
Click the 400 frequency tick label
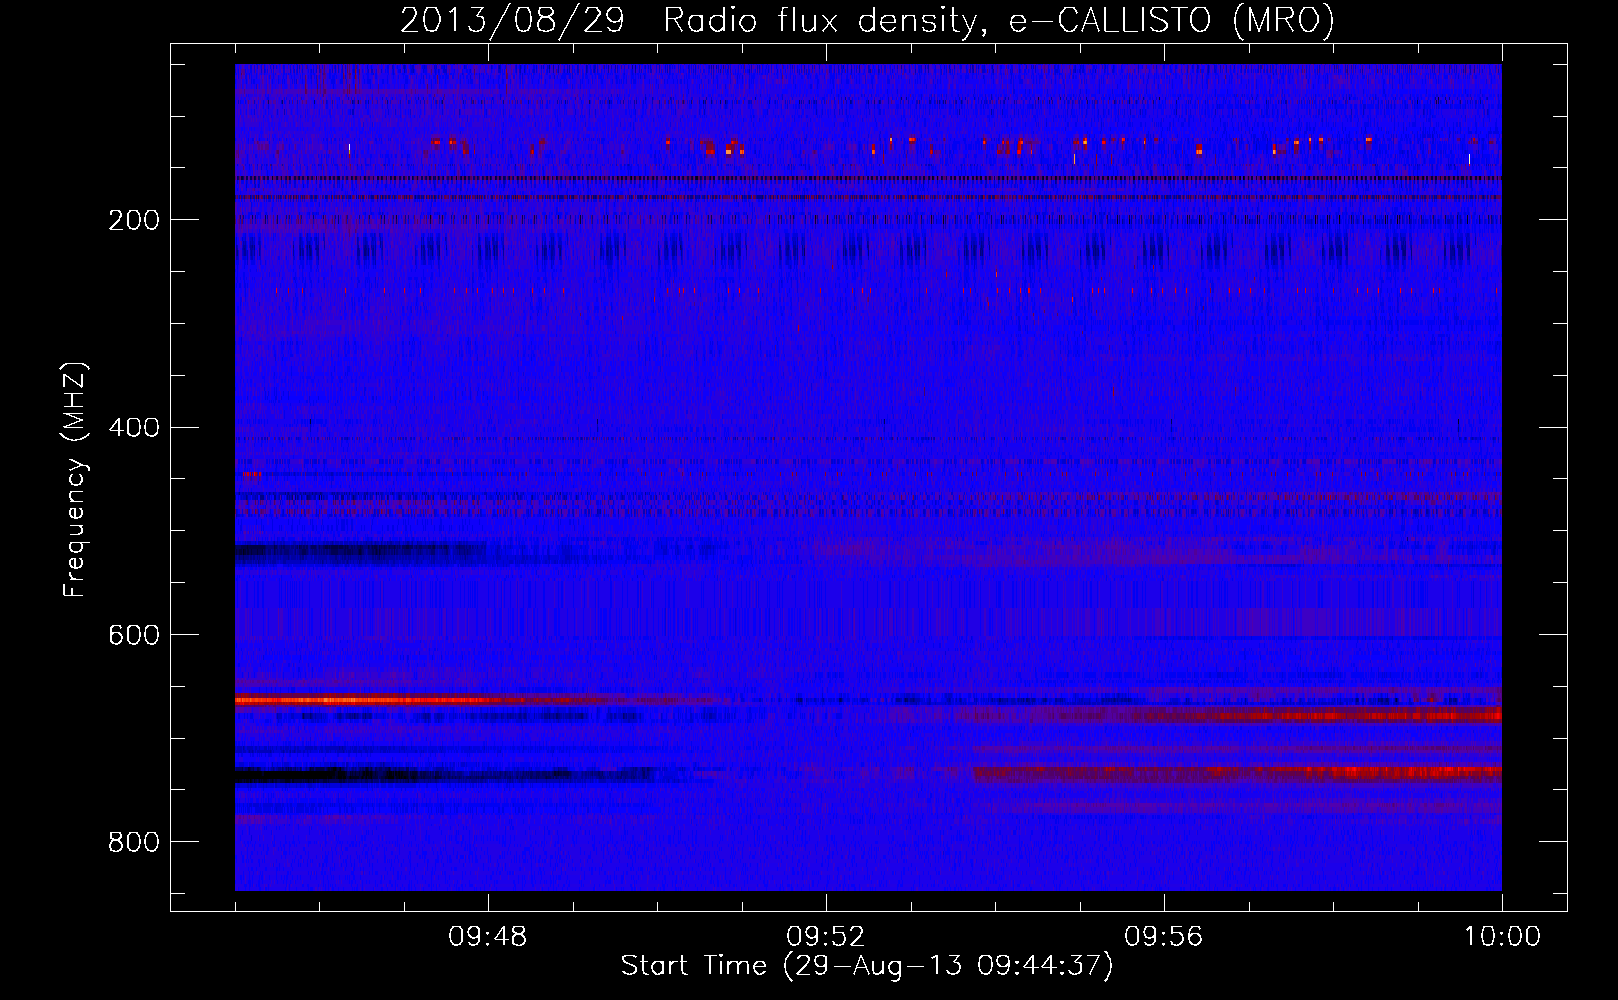click(133, 428)
